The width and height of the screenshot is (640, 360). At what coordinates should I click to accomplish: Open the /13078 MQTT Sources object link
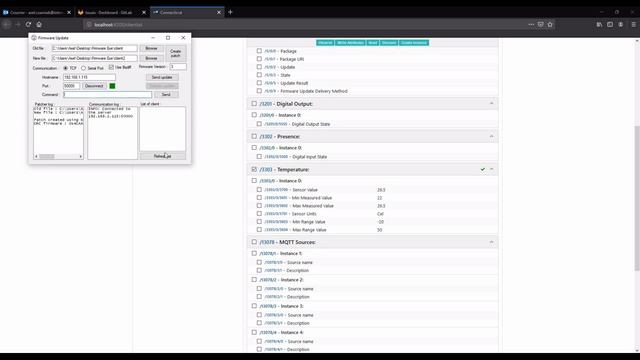pos(267,242)
